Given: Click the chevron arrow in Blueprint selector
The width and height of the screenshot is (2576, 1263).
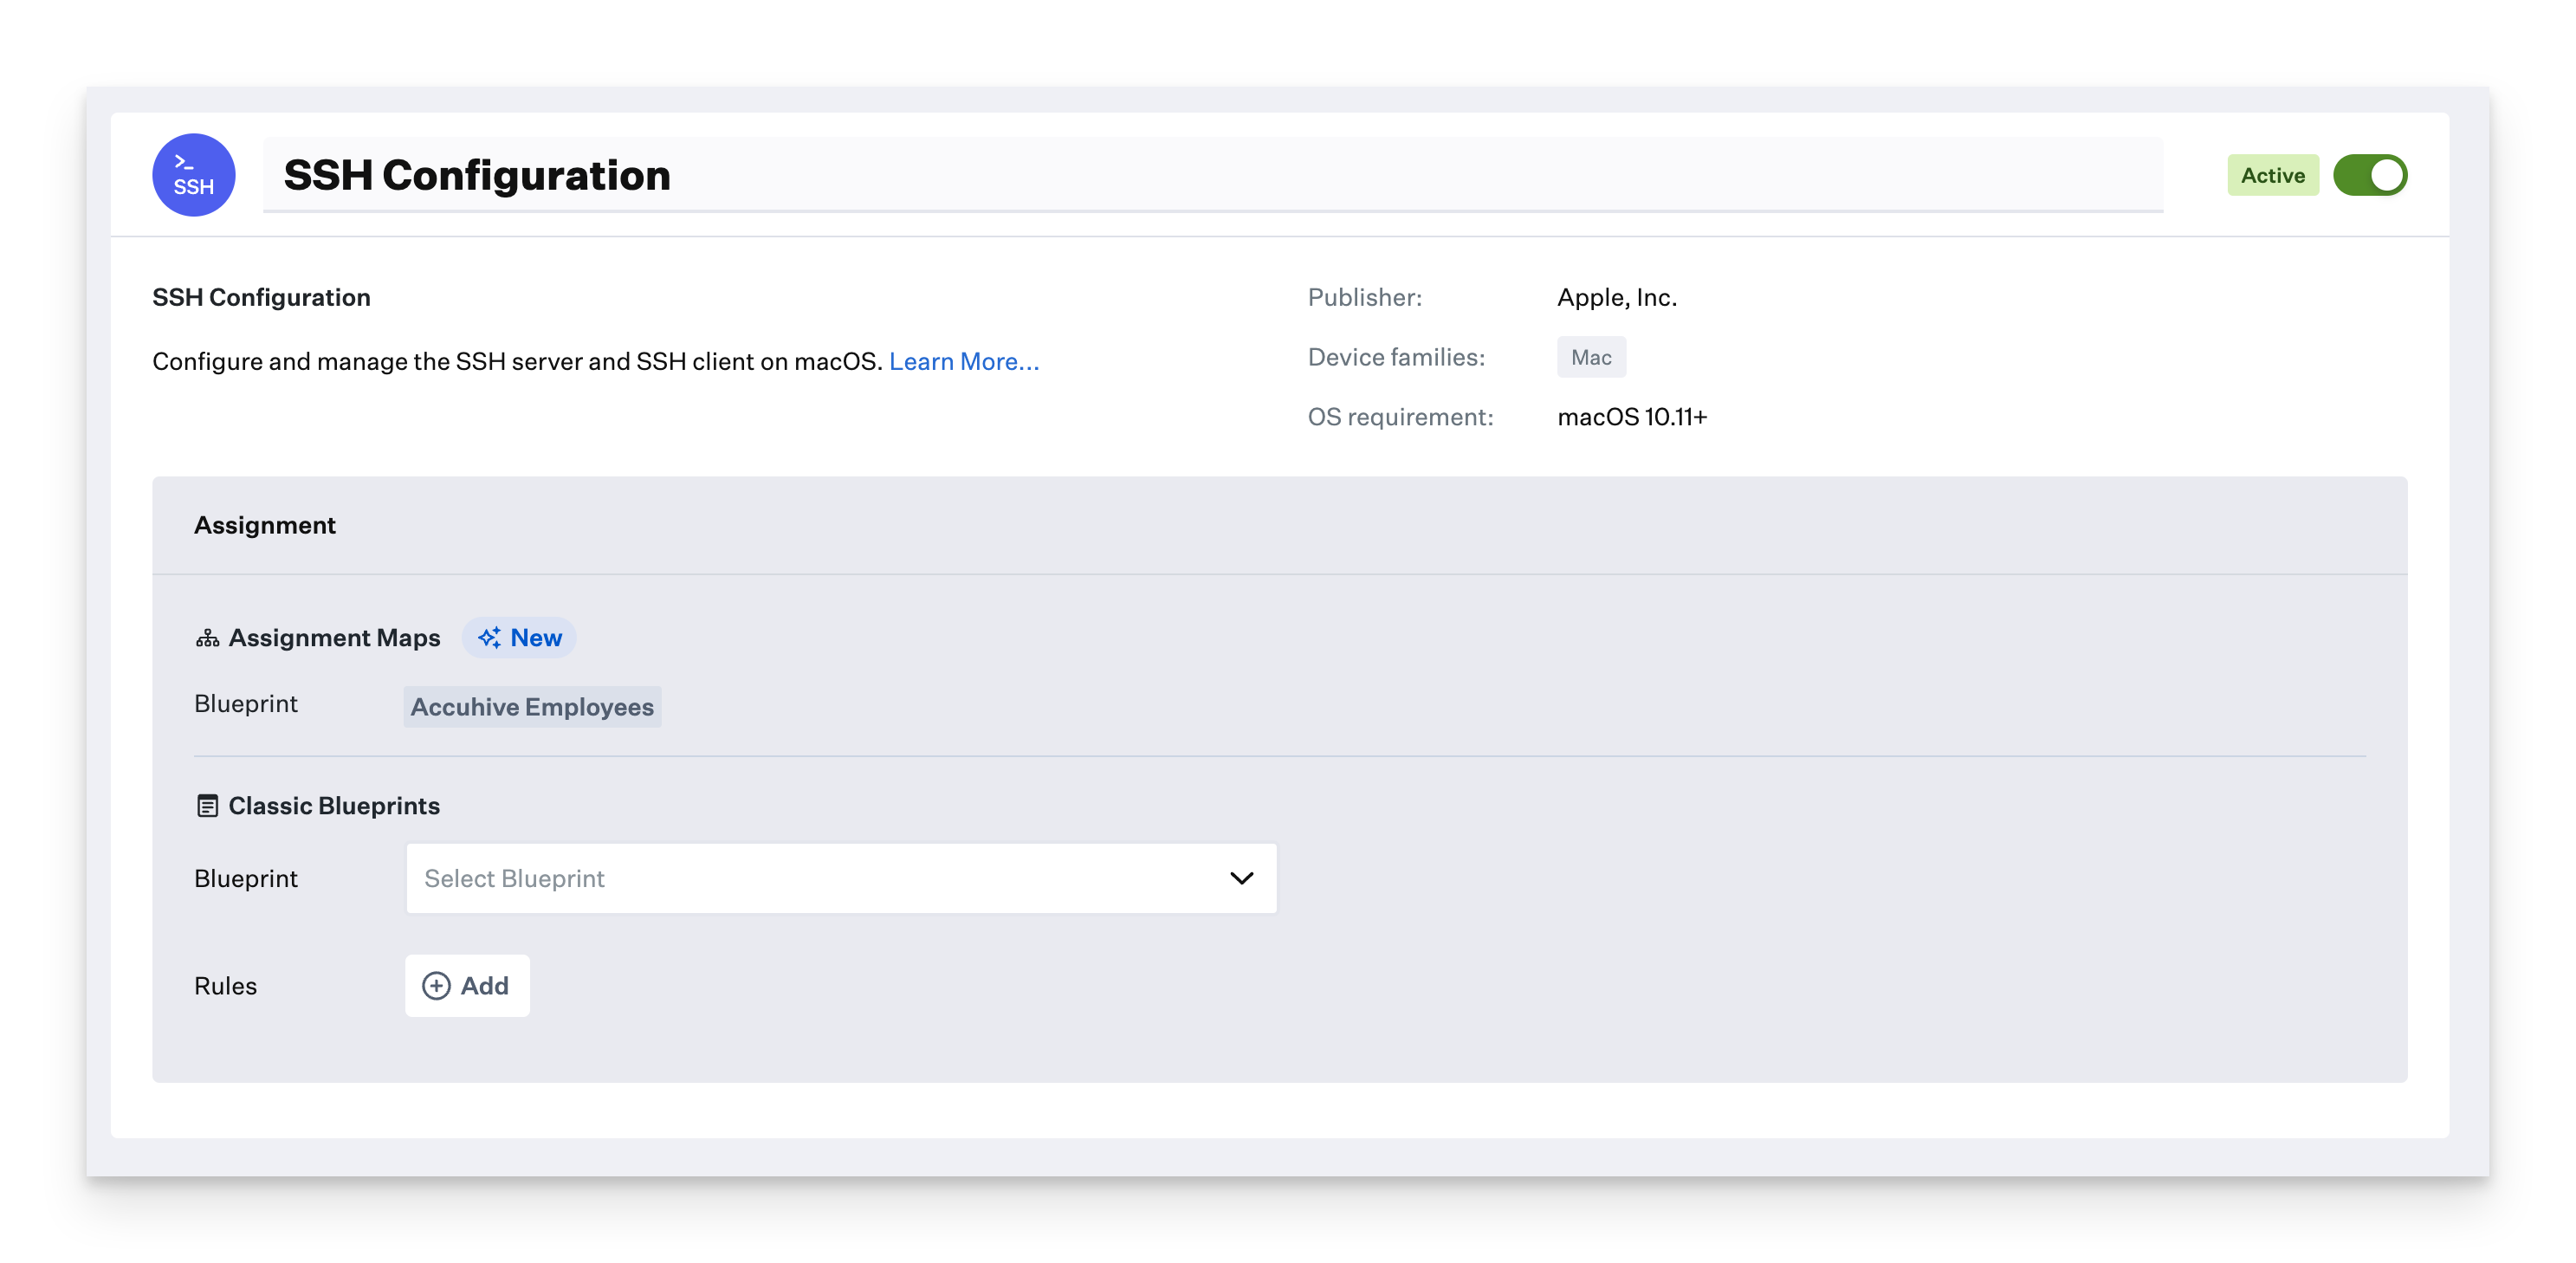Looking at the screenshot, I should 1241,878.
